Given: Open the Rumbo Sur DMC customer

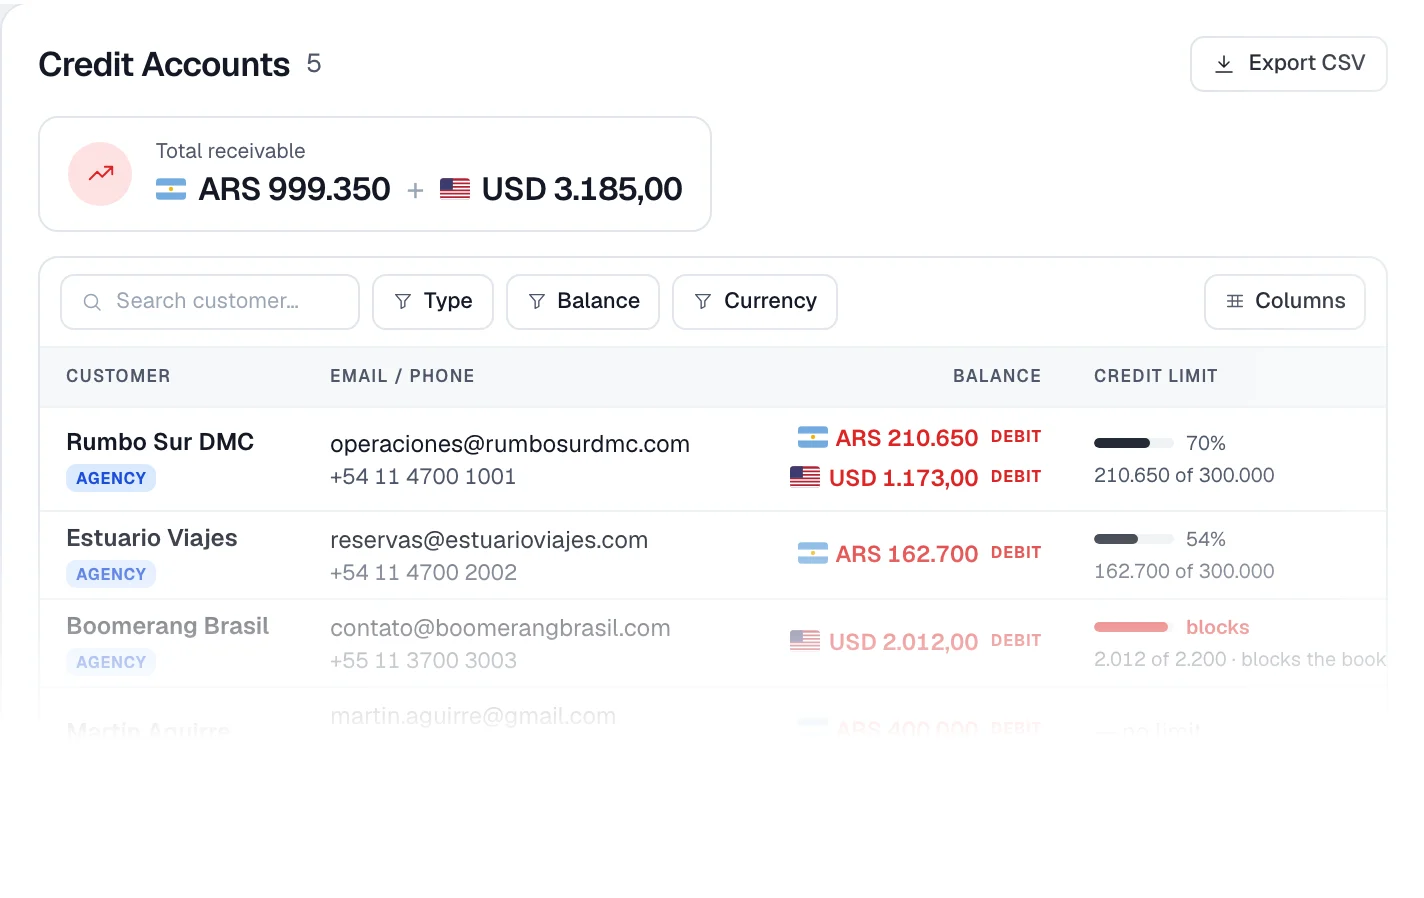Looking at the screenshot, I should click(160, 442).
